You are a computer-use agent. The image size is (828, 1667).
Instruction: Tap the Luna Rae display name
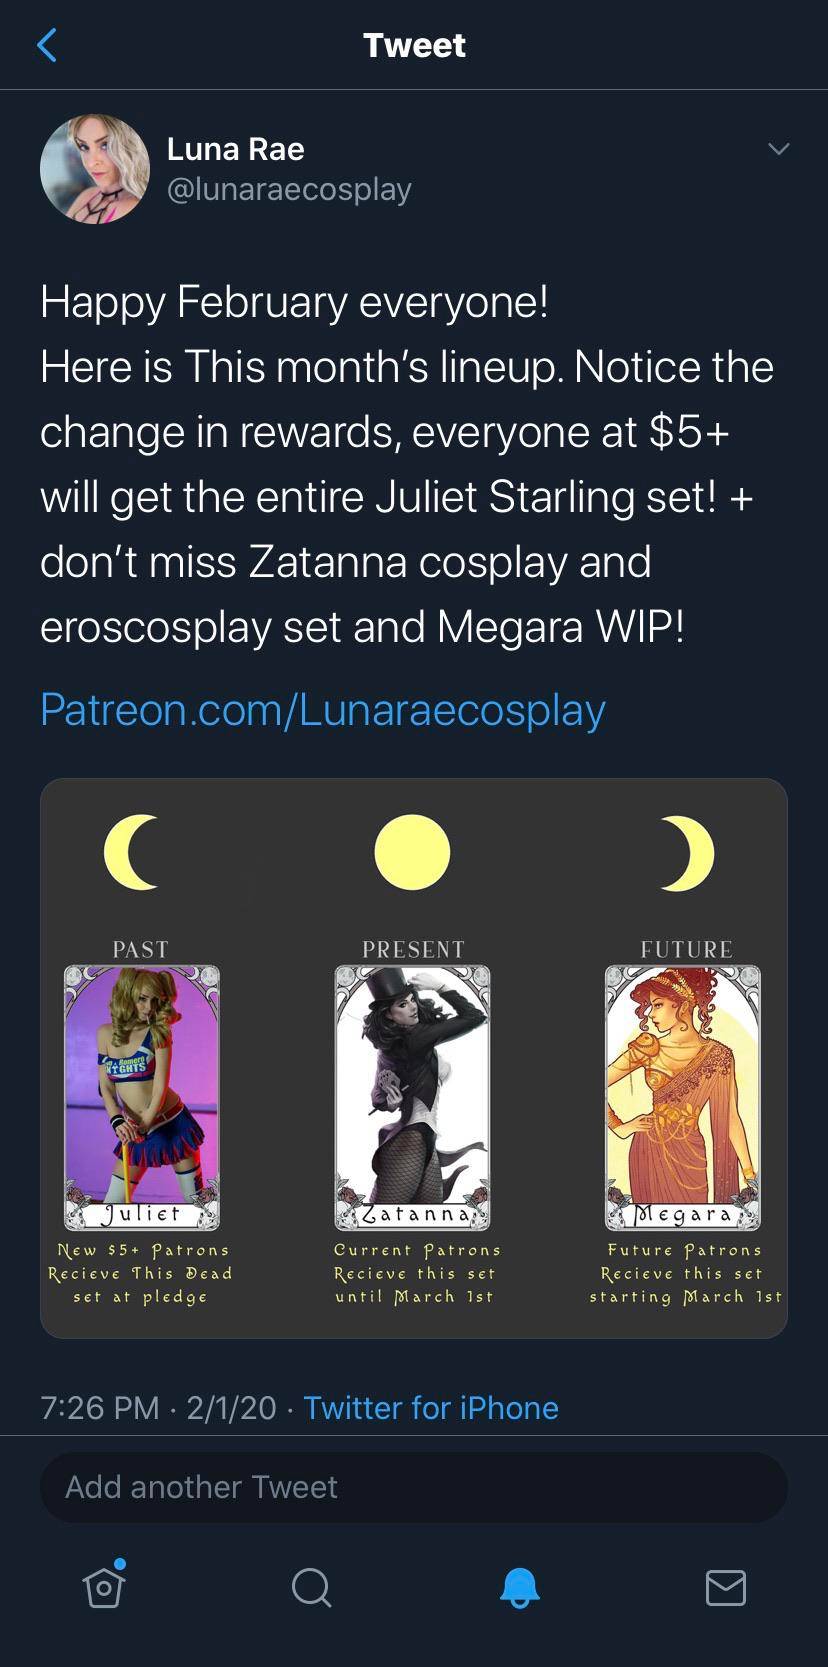[235, 149]
